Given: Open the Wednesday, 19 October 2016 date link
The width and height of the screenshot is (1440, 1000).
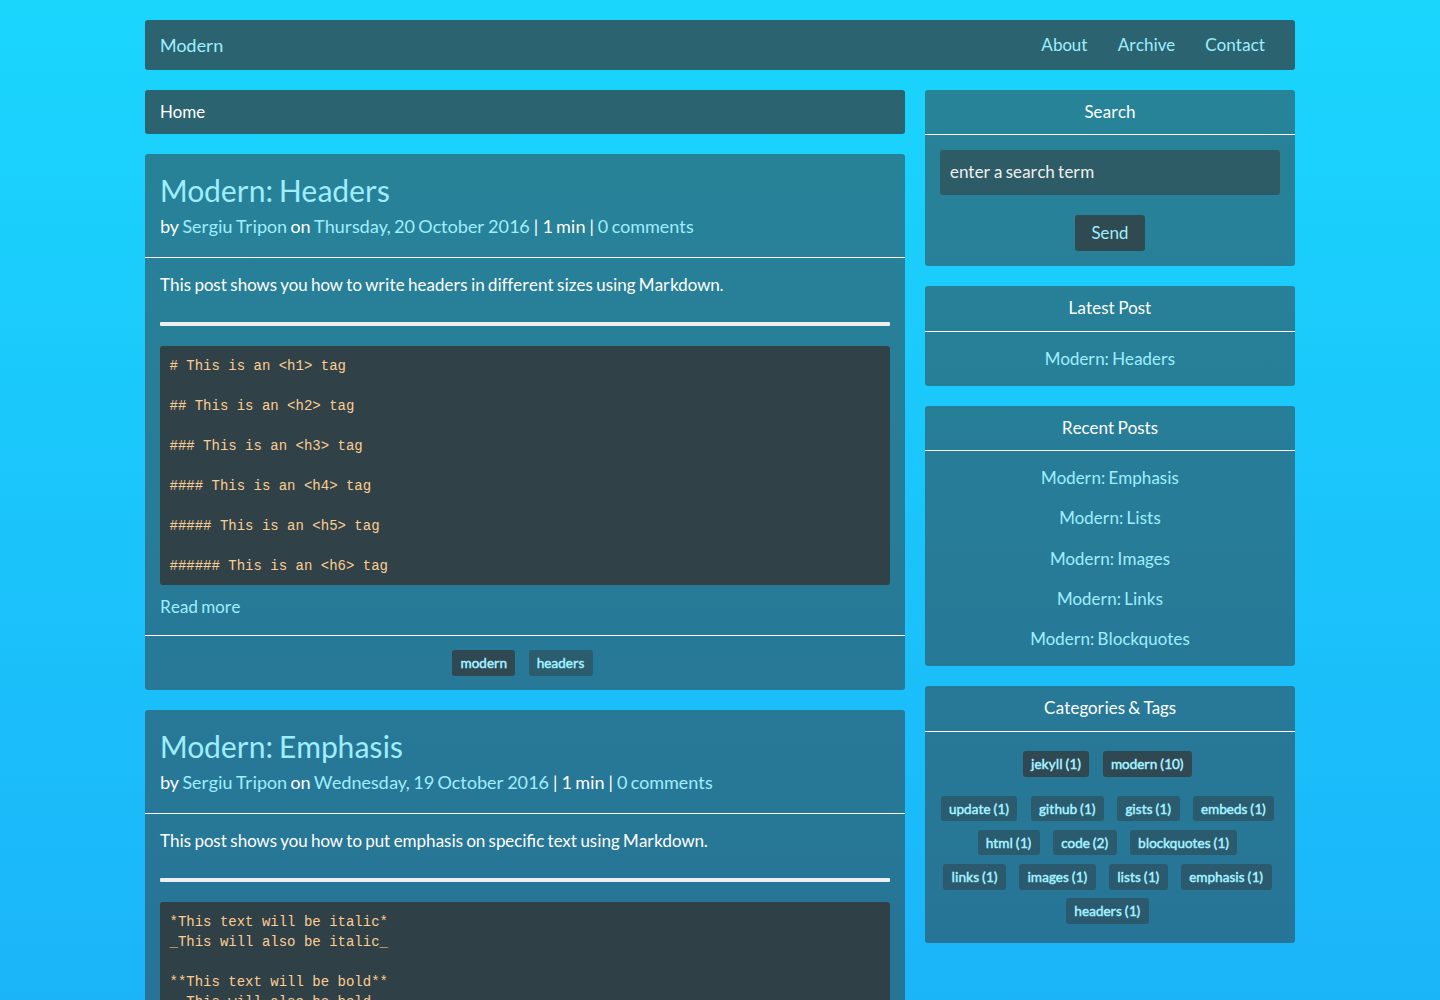Looking at the screenshot, I should click(x=431, y=783).
